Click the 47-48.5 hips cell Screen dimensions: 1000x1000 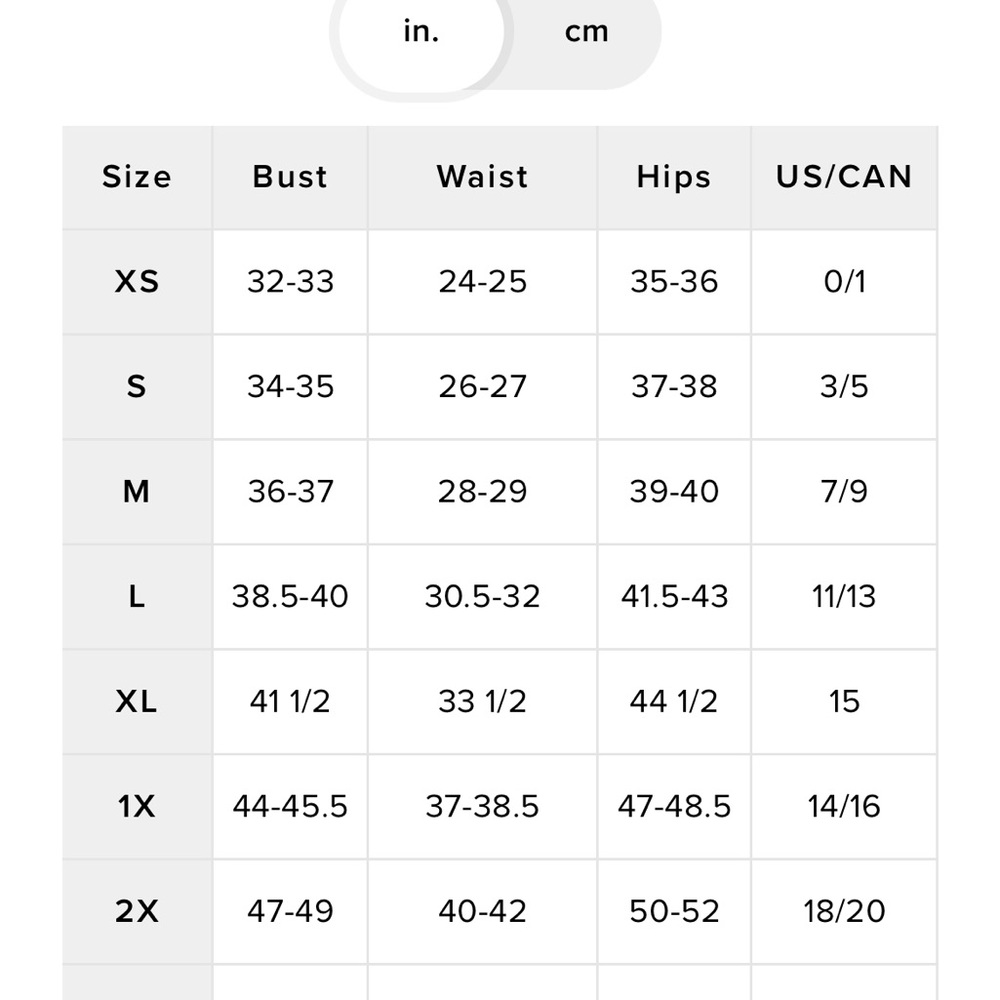pyautogui.click(x=674, y=806)
